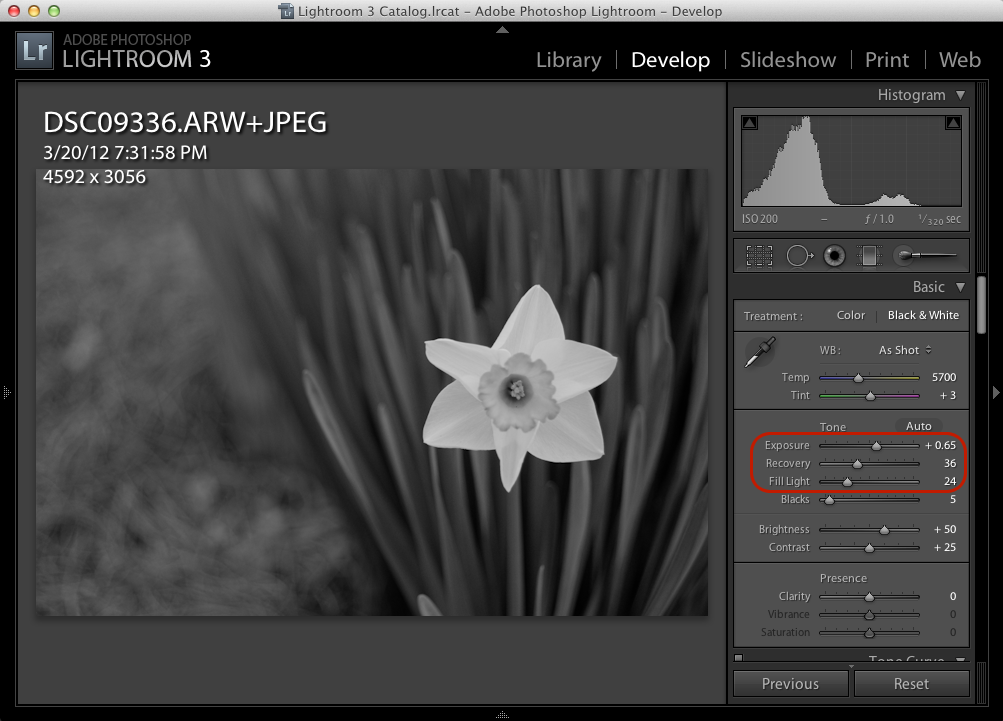Select the Spot Removal tool

[798, 256]
